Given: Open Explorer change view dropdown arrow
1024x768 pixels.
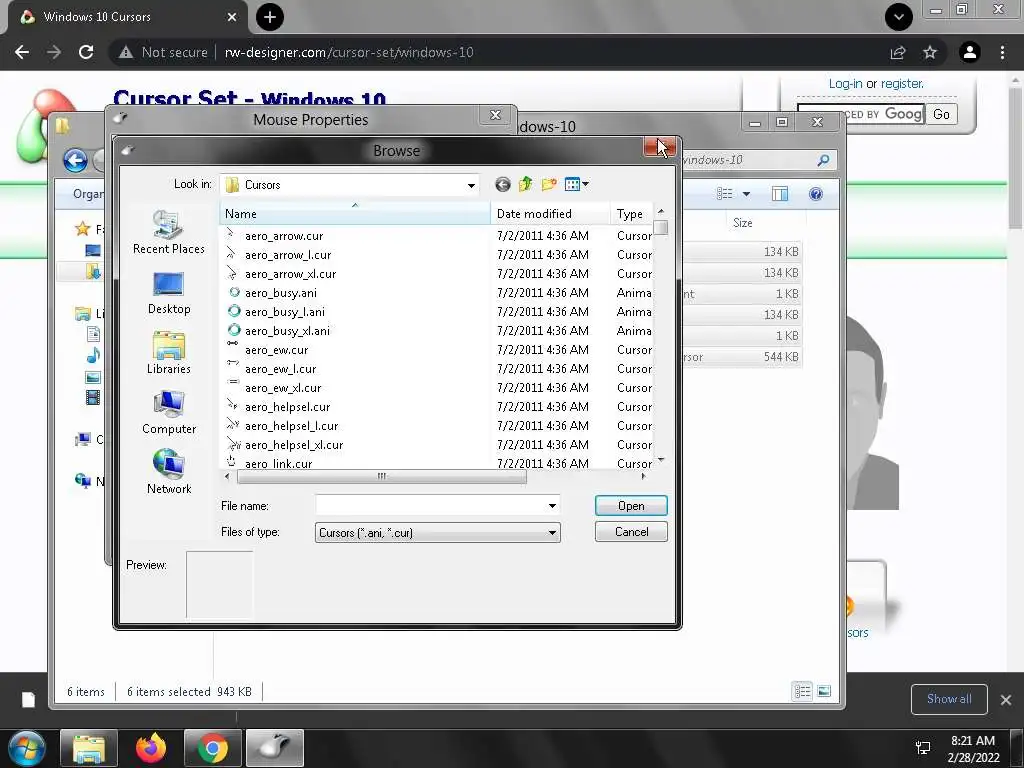Looking at the screenshot, I should 746,194.
